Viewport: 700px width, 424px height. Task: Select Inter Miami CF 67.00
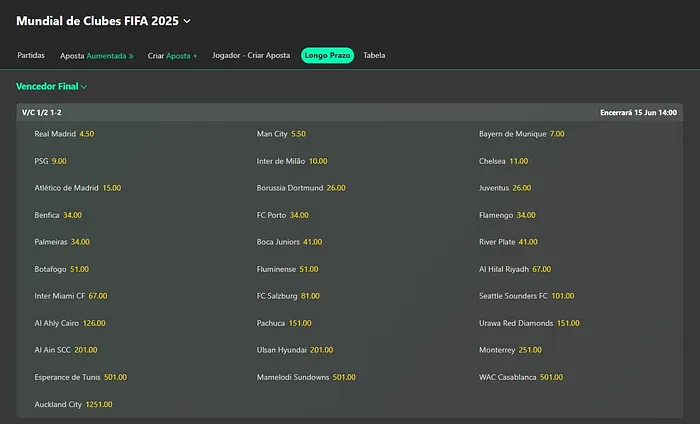click(71, 296)
